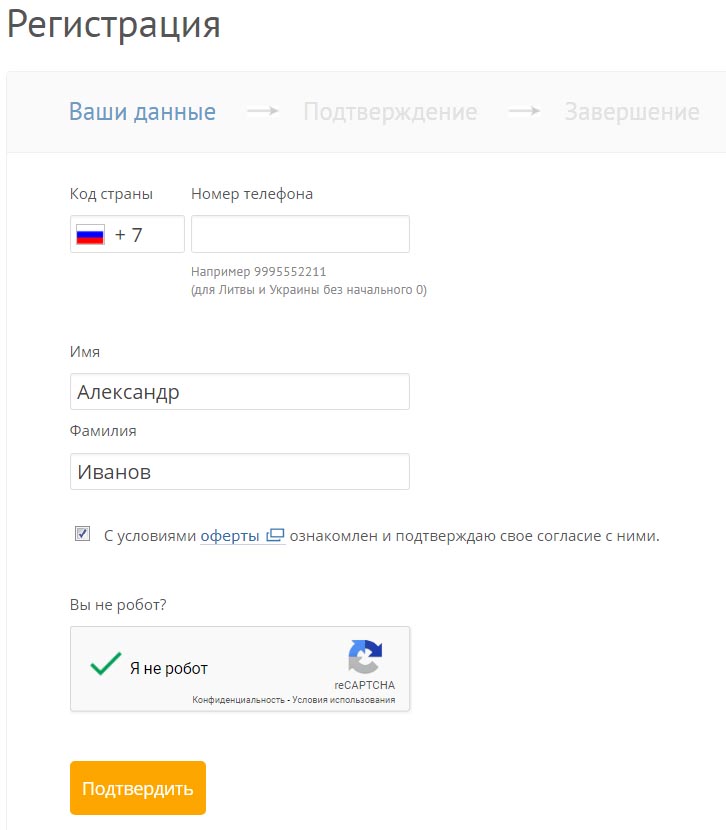Click the Я не робот label

[169, 669]
